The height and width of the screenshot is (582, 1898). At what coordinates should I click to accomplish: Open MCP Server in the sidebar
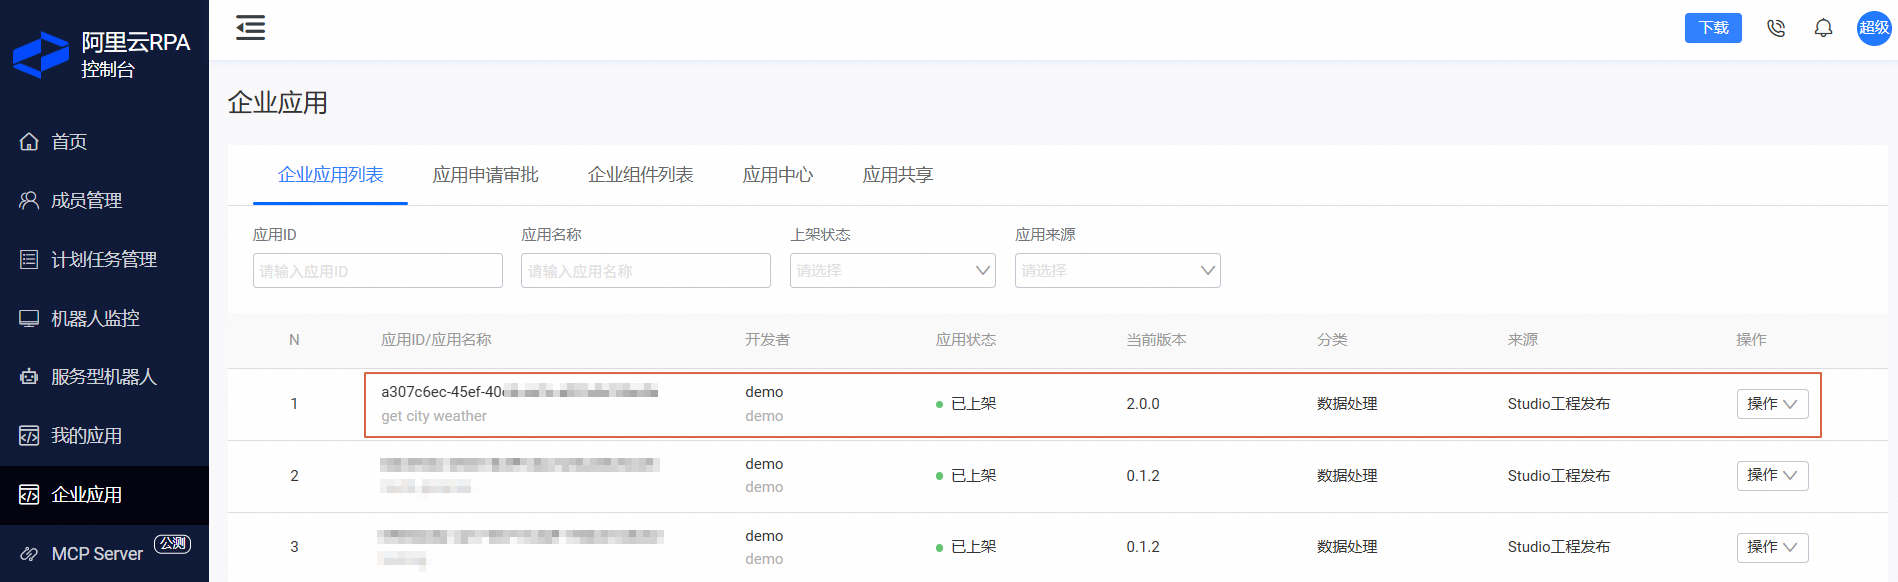pos(97,554)
